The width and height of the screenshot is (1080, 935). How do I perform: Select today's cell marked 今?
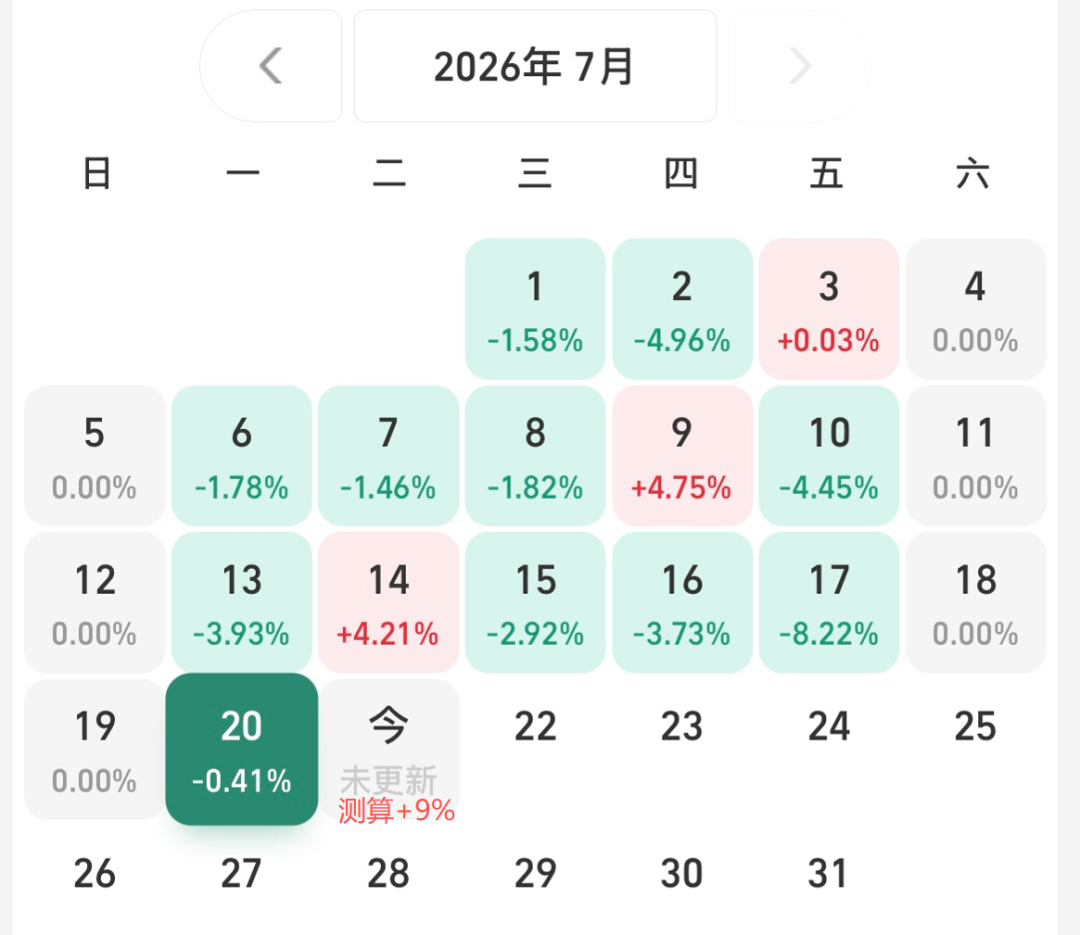388,749
